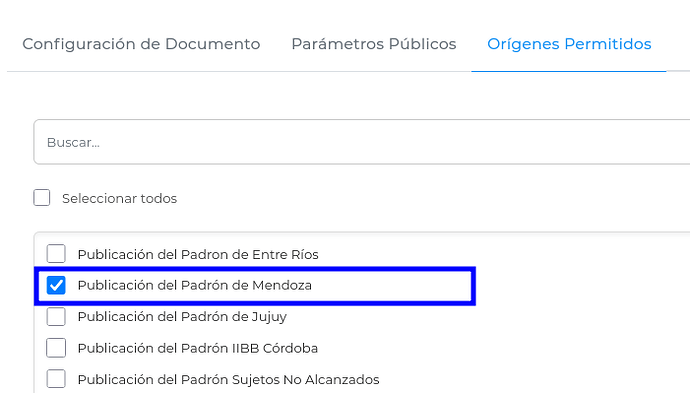Select the Orígenes Permitidos tab
This screenshot has width=690, height=393.
(x=569, y=44)
